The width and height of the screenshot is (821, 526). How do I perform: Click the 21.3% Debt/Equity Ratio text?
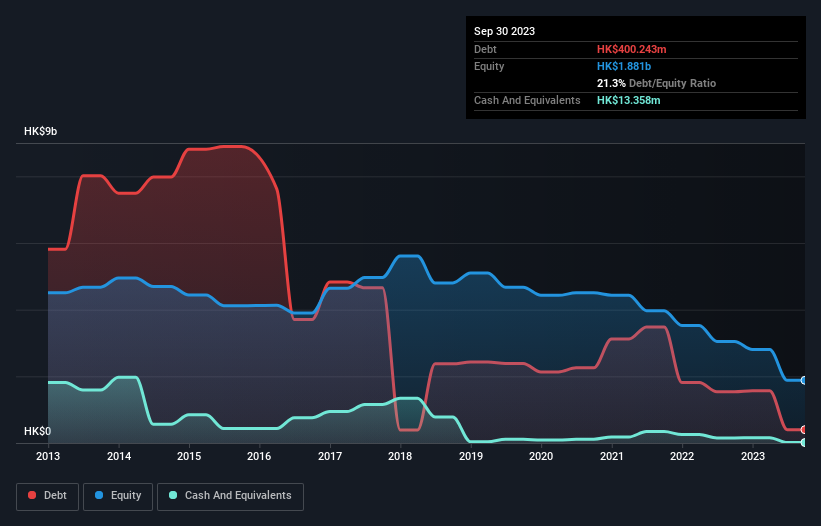coord(656,83)
